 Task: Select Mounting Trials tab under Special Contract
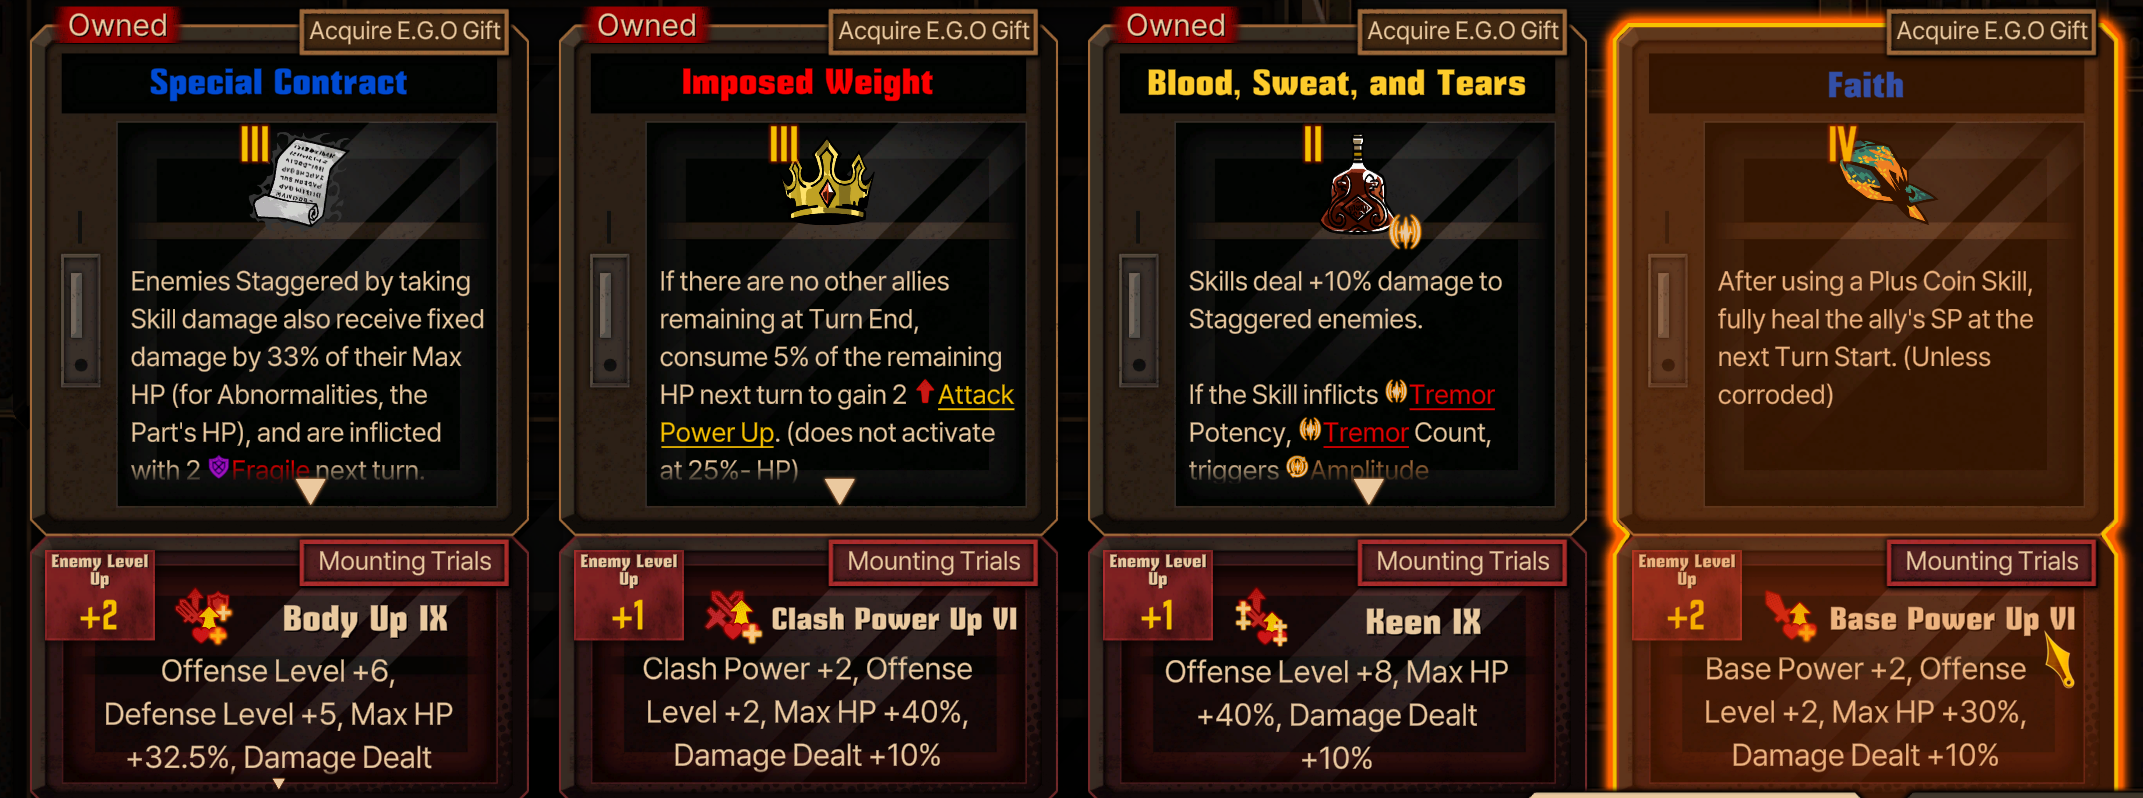click(404, 562)
